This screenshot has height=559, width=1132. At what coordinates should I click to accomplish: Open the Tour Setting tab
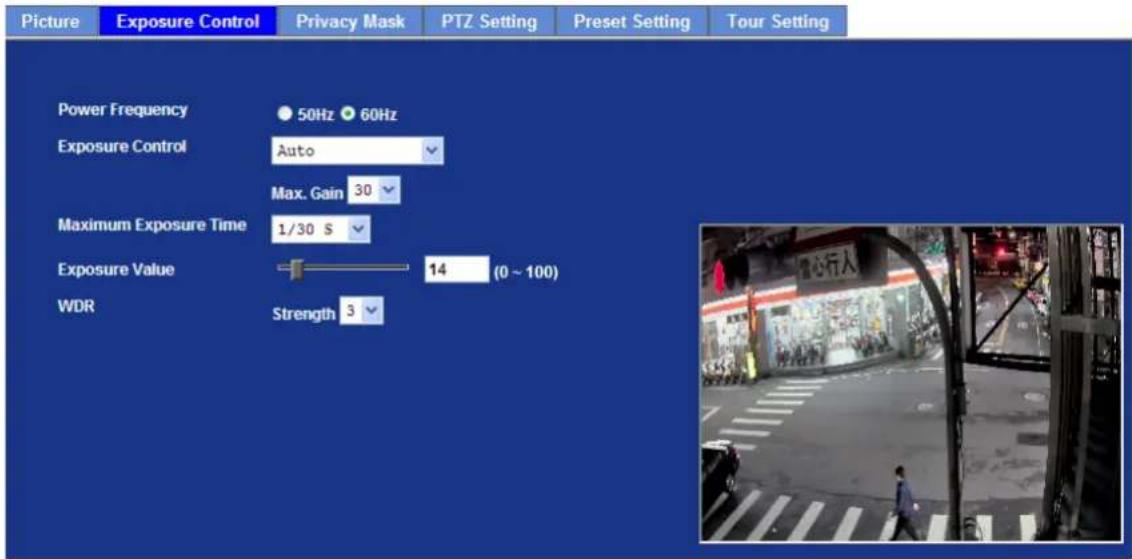(x=778, y=21)
